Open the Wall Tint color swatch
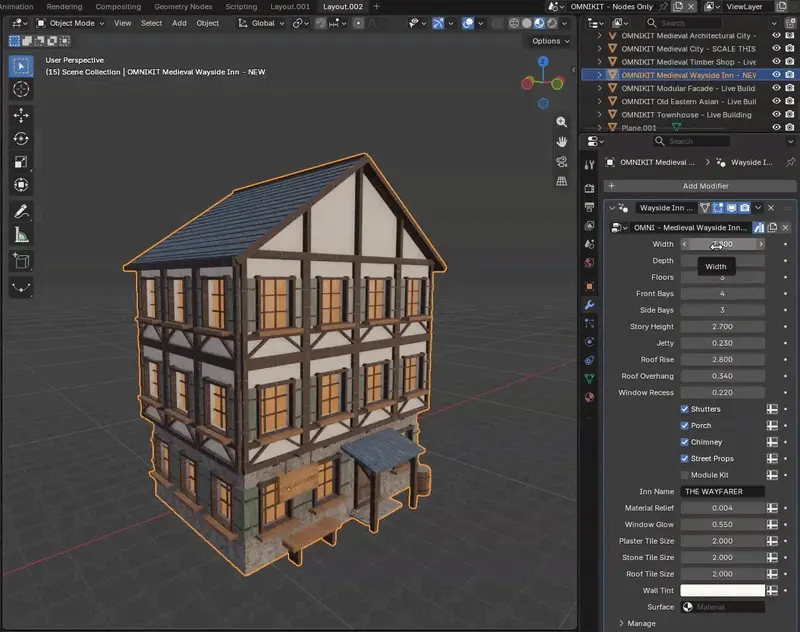The width and height of the screenshot is (800, 632). click(722, 590)
